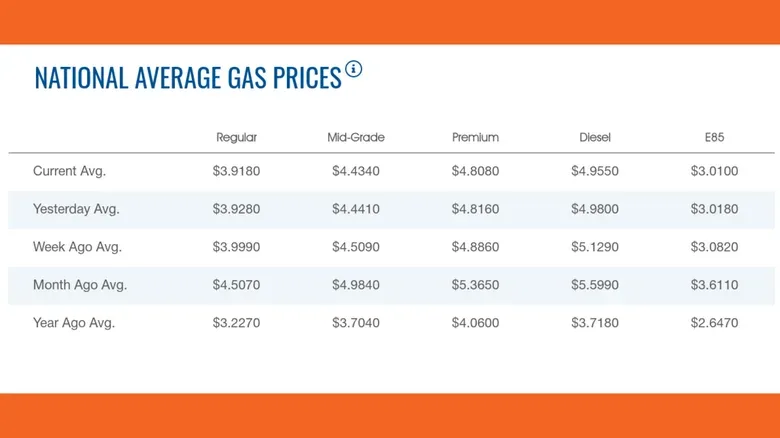The image size is (780, 438).
Task: Select month ago mid-grade price $4.9840
Action: pyautogui.click(x=356, y=285)
